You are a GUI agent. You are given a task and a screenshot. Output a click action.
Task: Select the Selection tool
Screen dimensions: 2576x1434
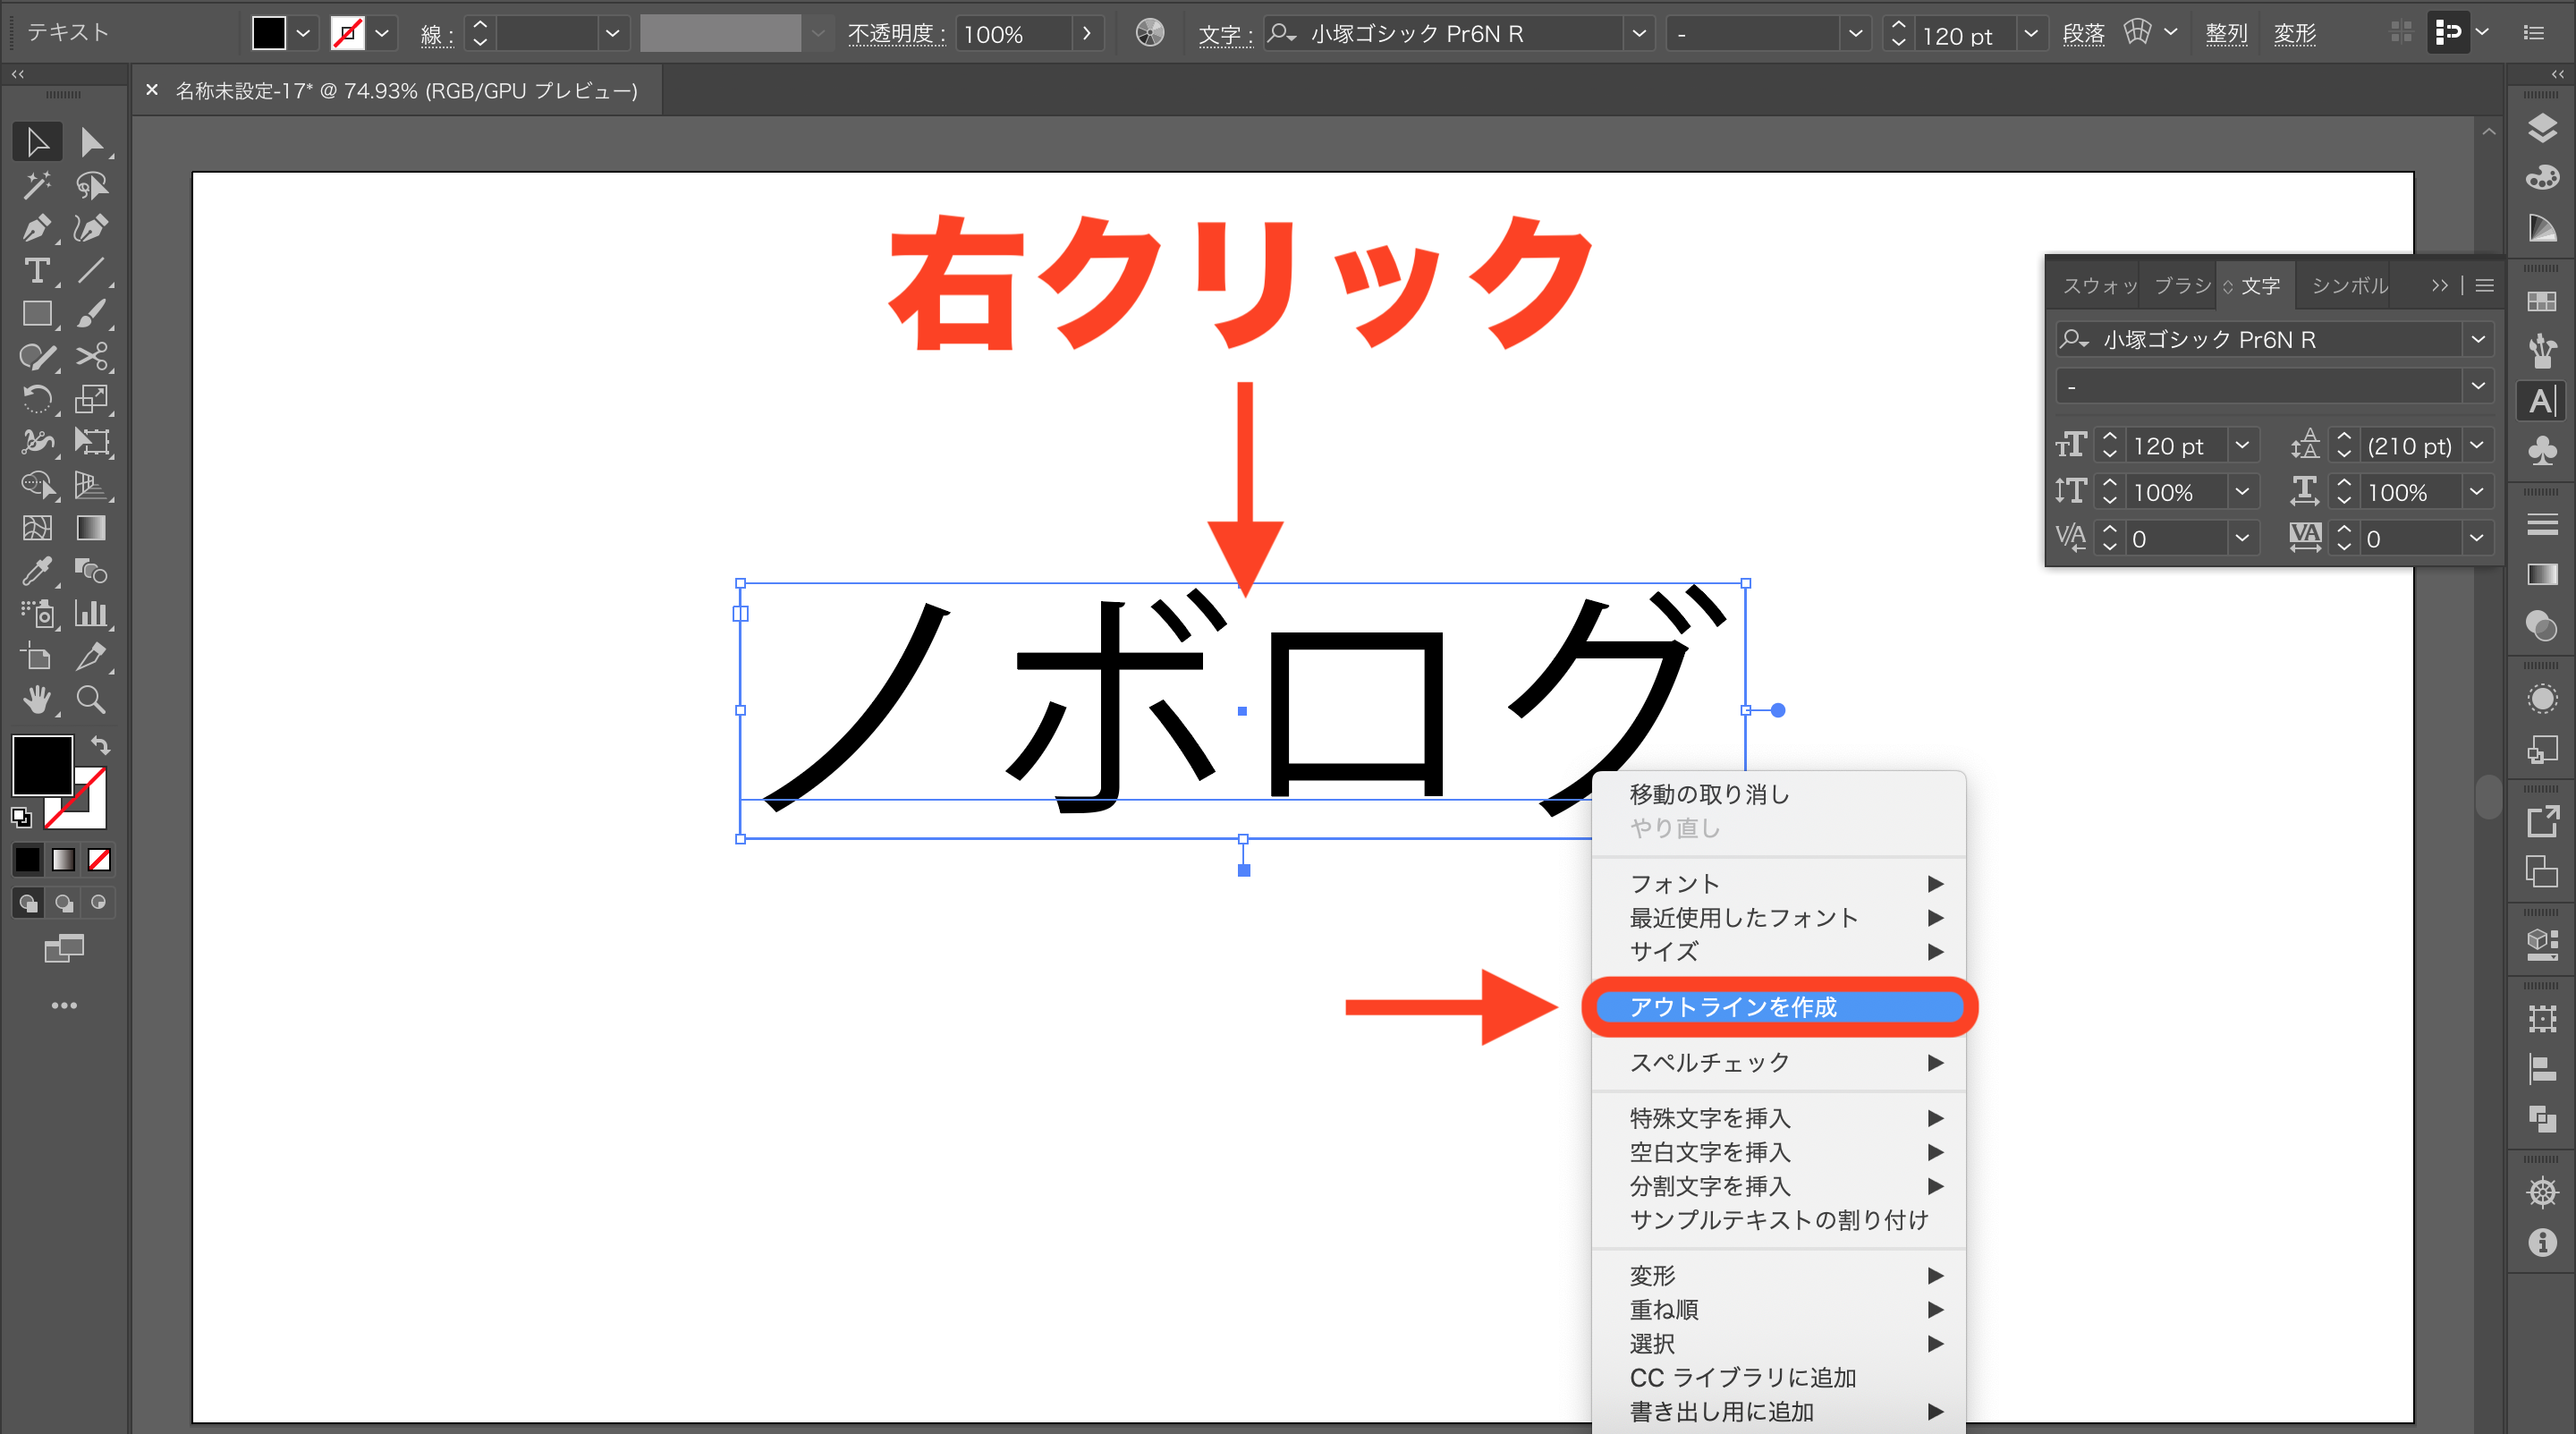point(37,142)
